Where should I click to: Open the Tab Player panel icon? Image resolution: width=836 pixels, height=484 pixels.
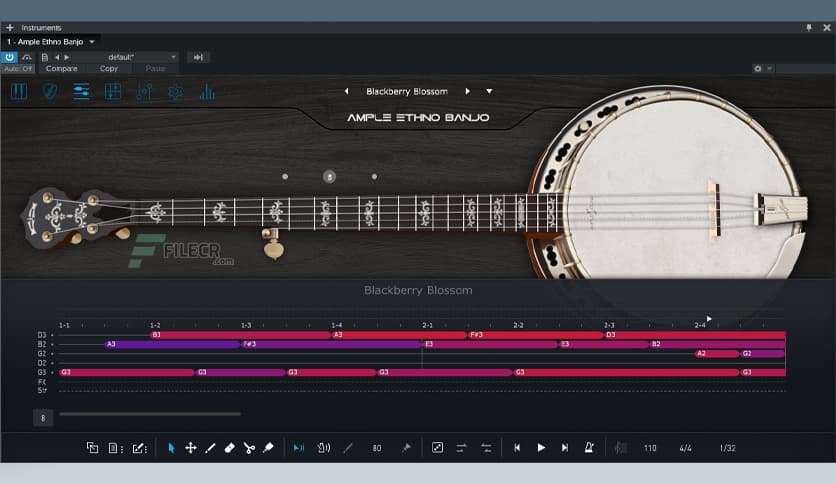point(112,92)
